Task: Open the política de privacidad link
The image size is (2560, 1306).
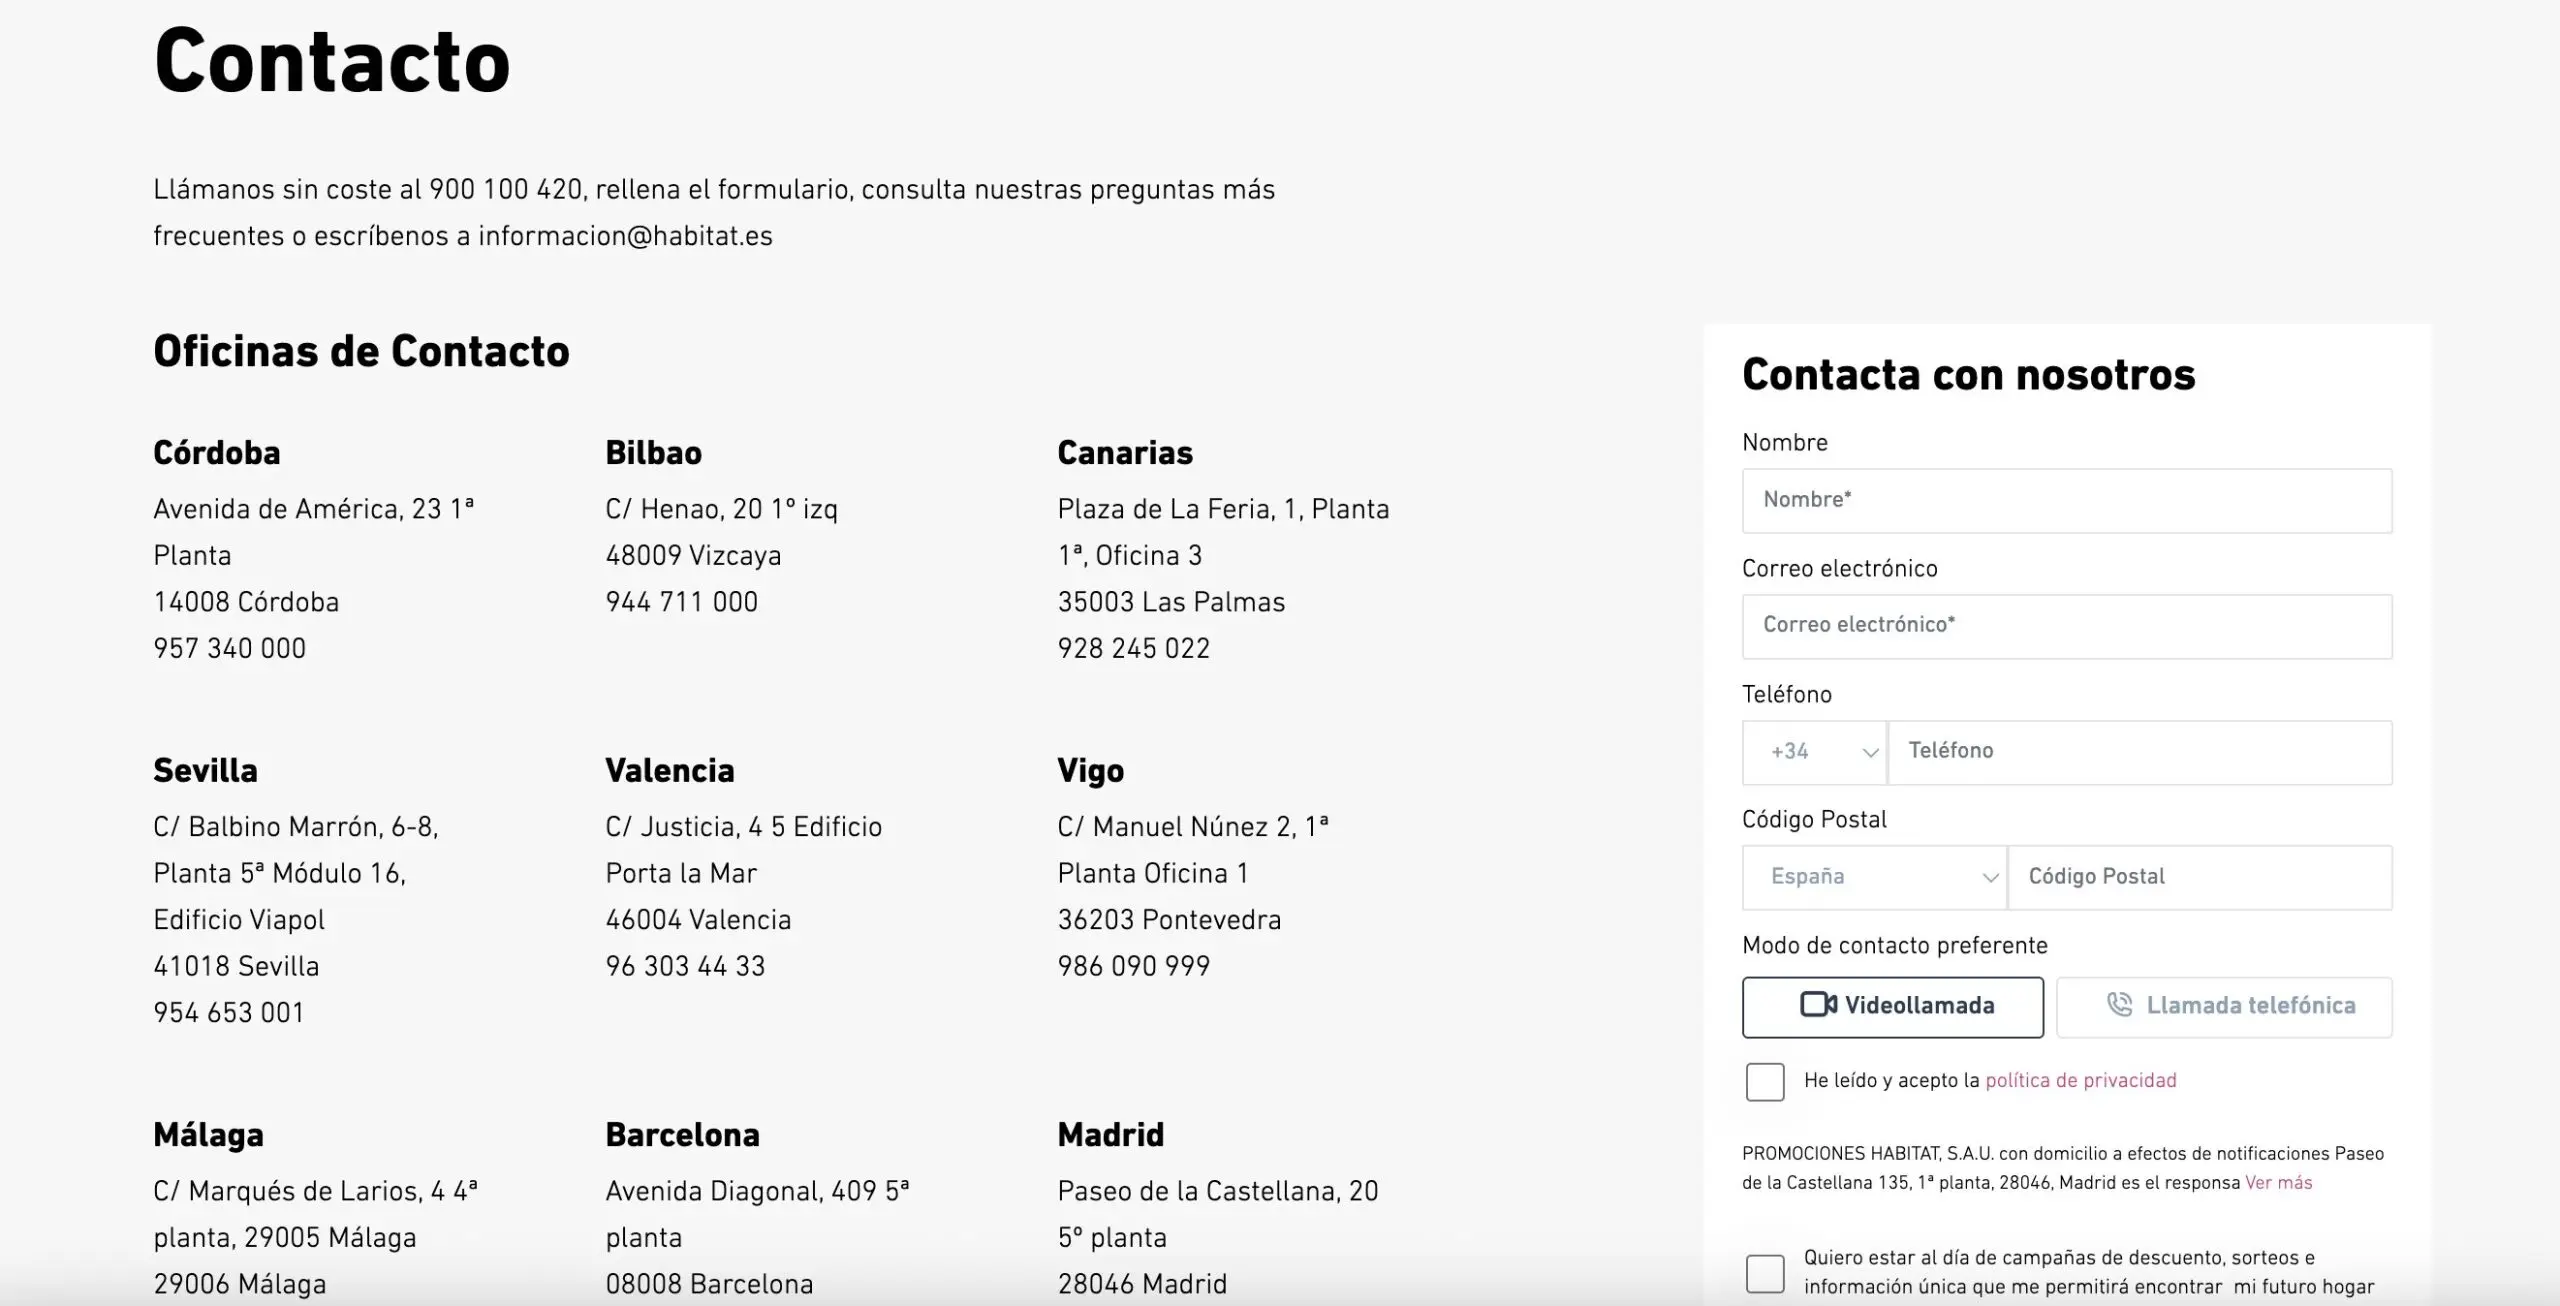Action: pyautogui.click(x=2080, y=1081)
